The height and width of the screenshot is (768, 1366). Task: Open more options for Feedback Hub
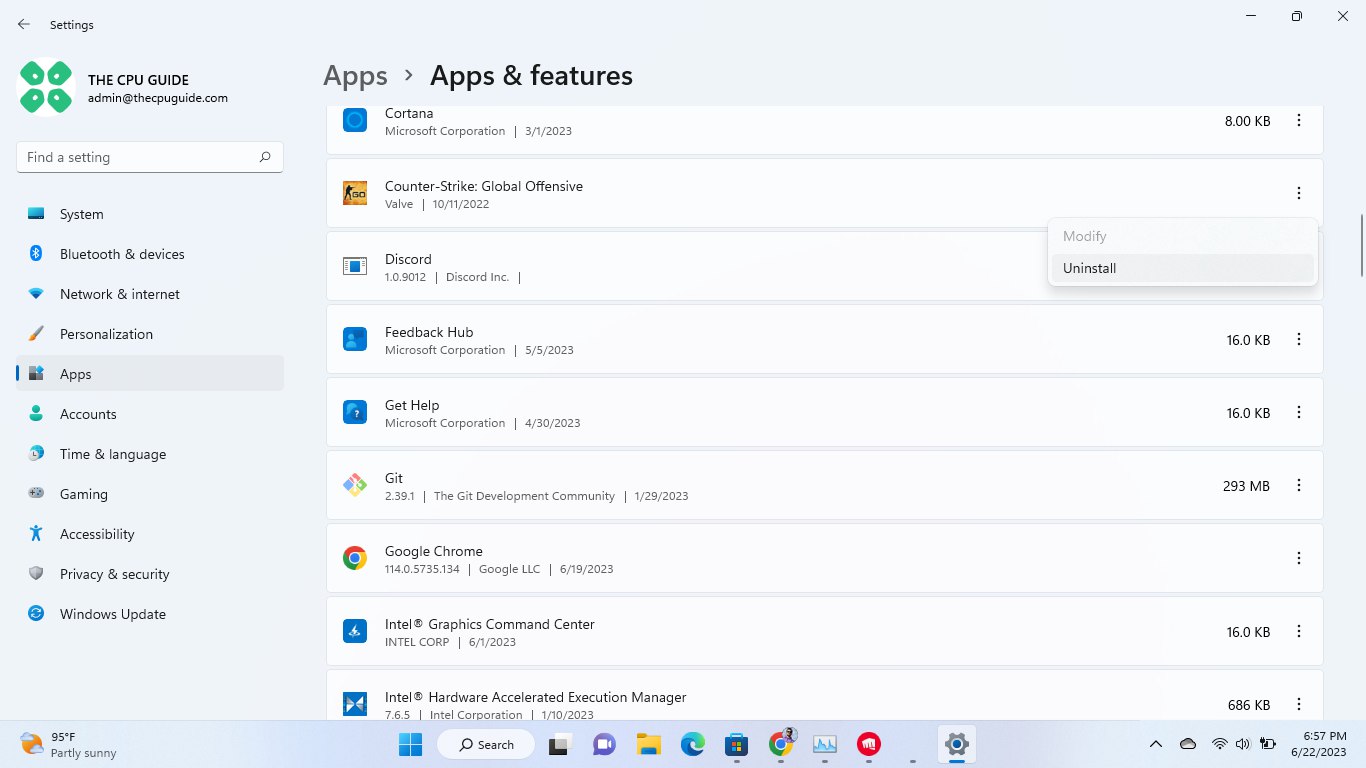pyautogui.click(x=1299, y=340)
